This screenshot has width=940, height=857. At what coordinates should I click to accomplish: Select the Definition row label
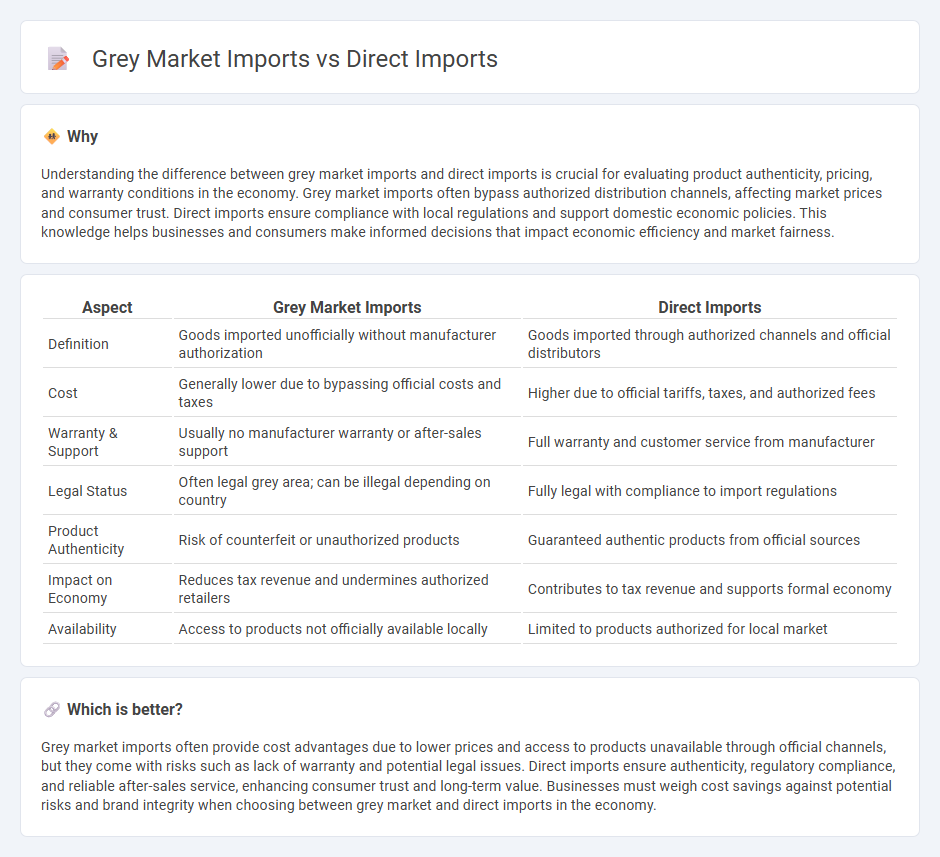tap(79, 344)
